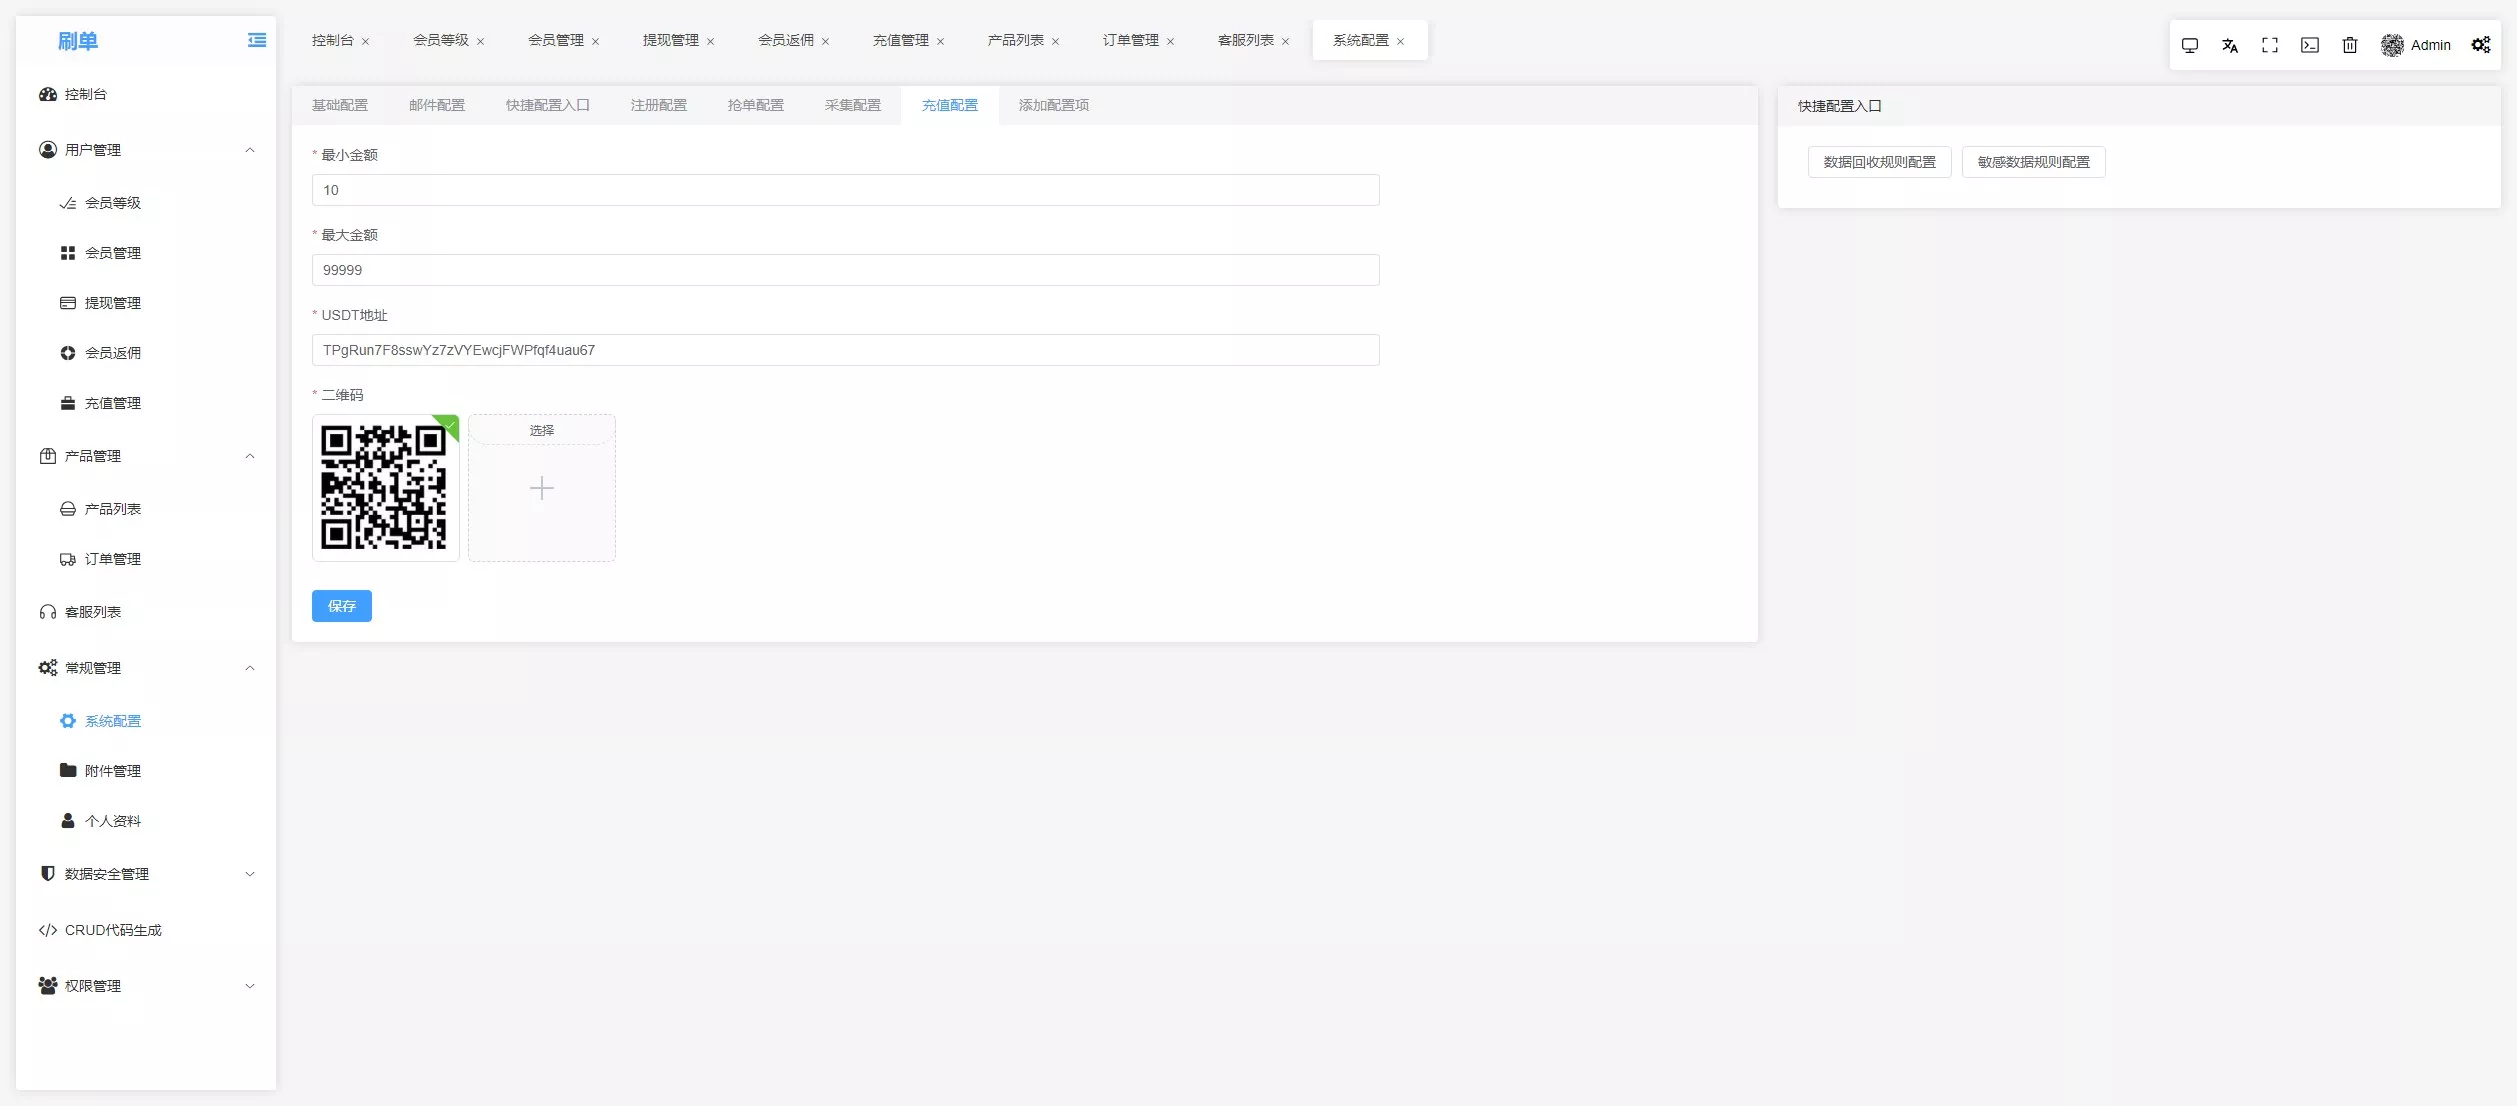Click the 产品列表 sidebar icon
Image resolution: width=2517 pixels, height=1106 pixels.
[x=68, y=509]
